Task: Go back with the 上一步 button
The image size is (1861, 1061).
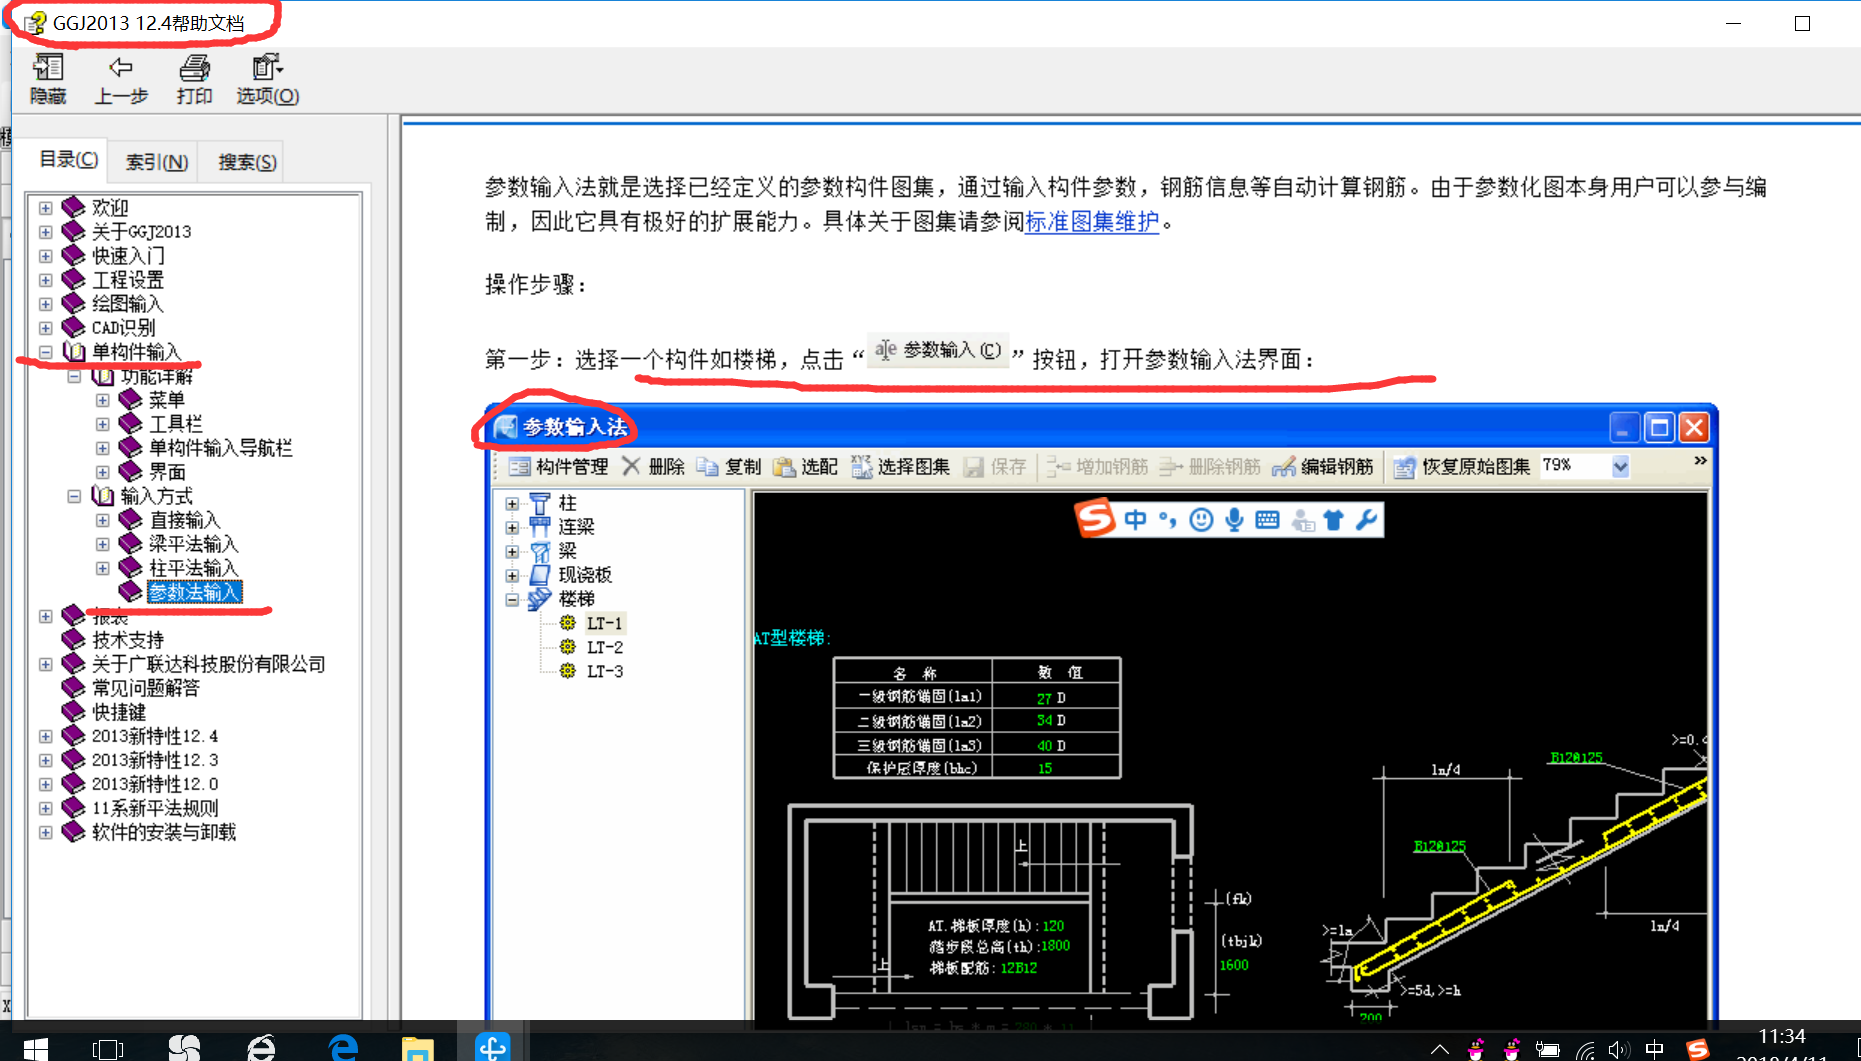Action: click(x=121, y=80)
